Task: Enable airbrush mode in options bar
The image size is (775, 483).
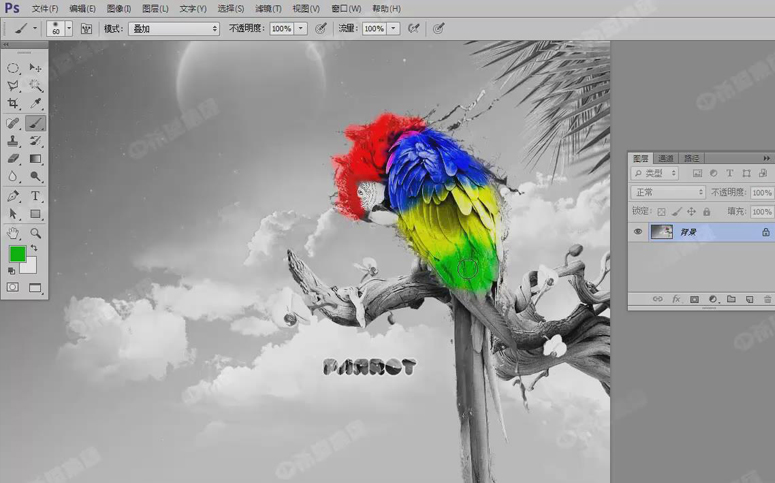Action: [x=413, y=29]
